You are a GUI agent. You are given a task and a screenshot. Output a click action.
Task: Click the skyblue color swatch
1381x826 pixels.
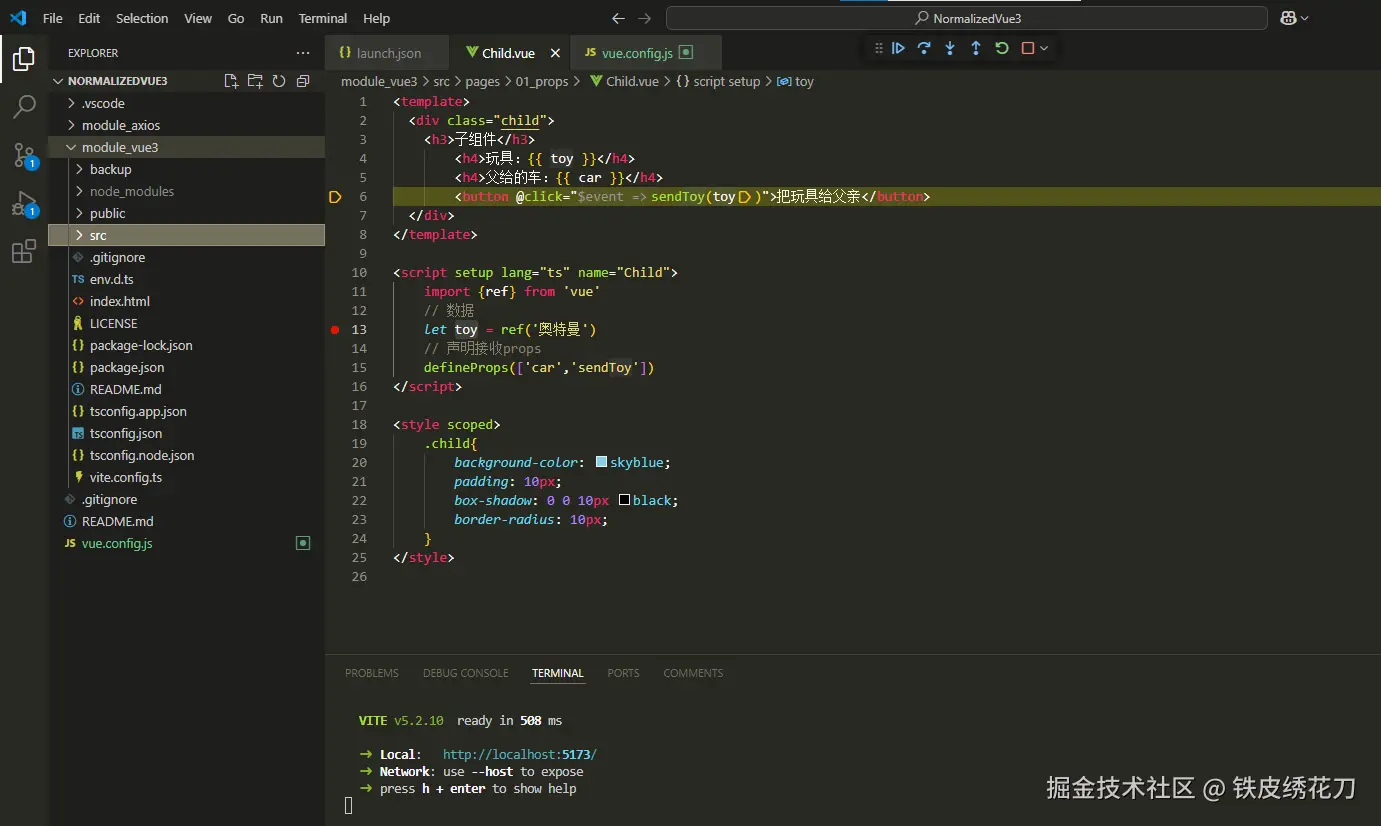601,462
